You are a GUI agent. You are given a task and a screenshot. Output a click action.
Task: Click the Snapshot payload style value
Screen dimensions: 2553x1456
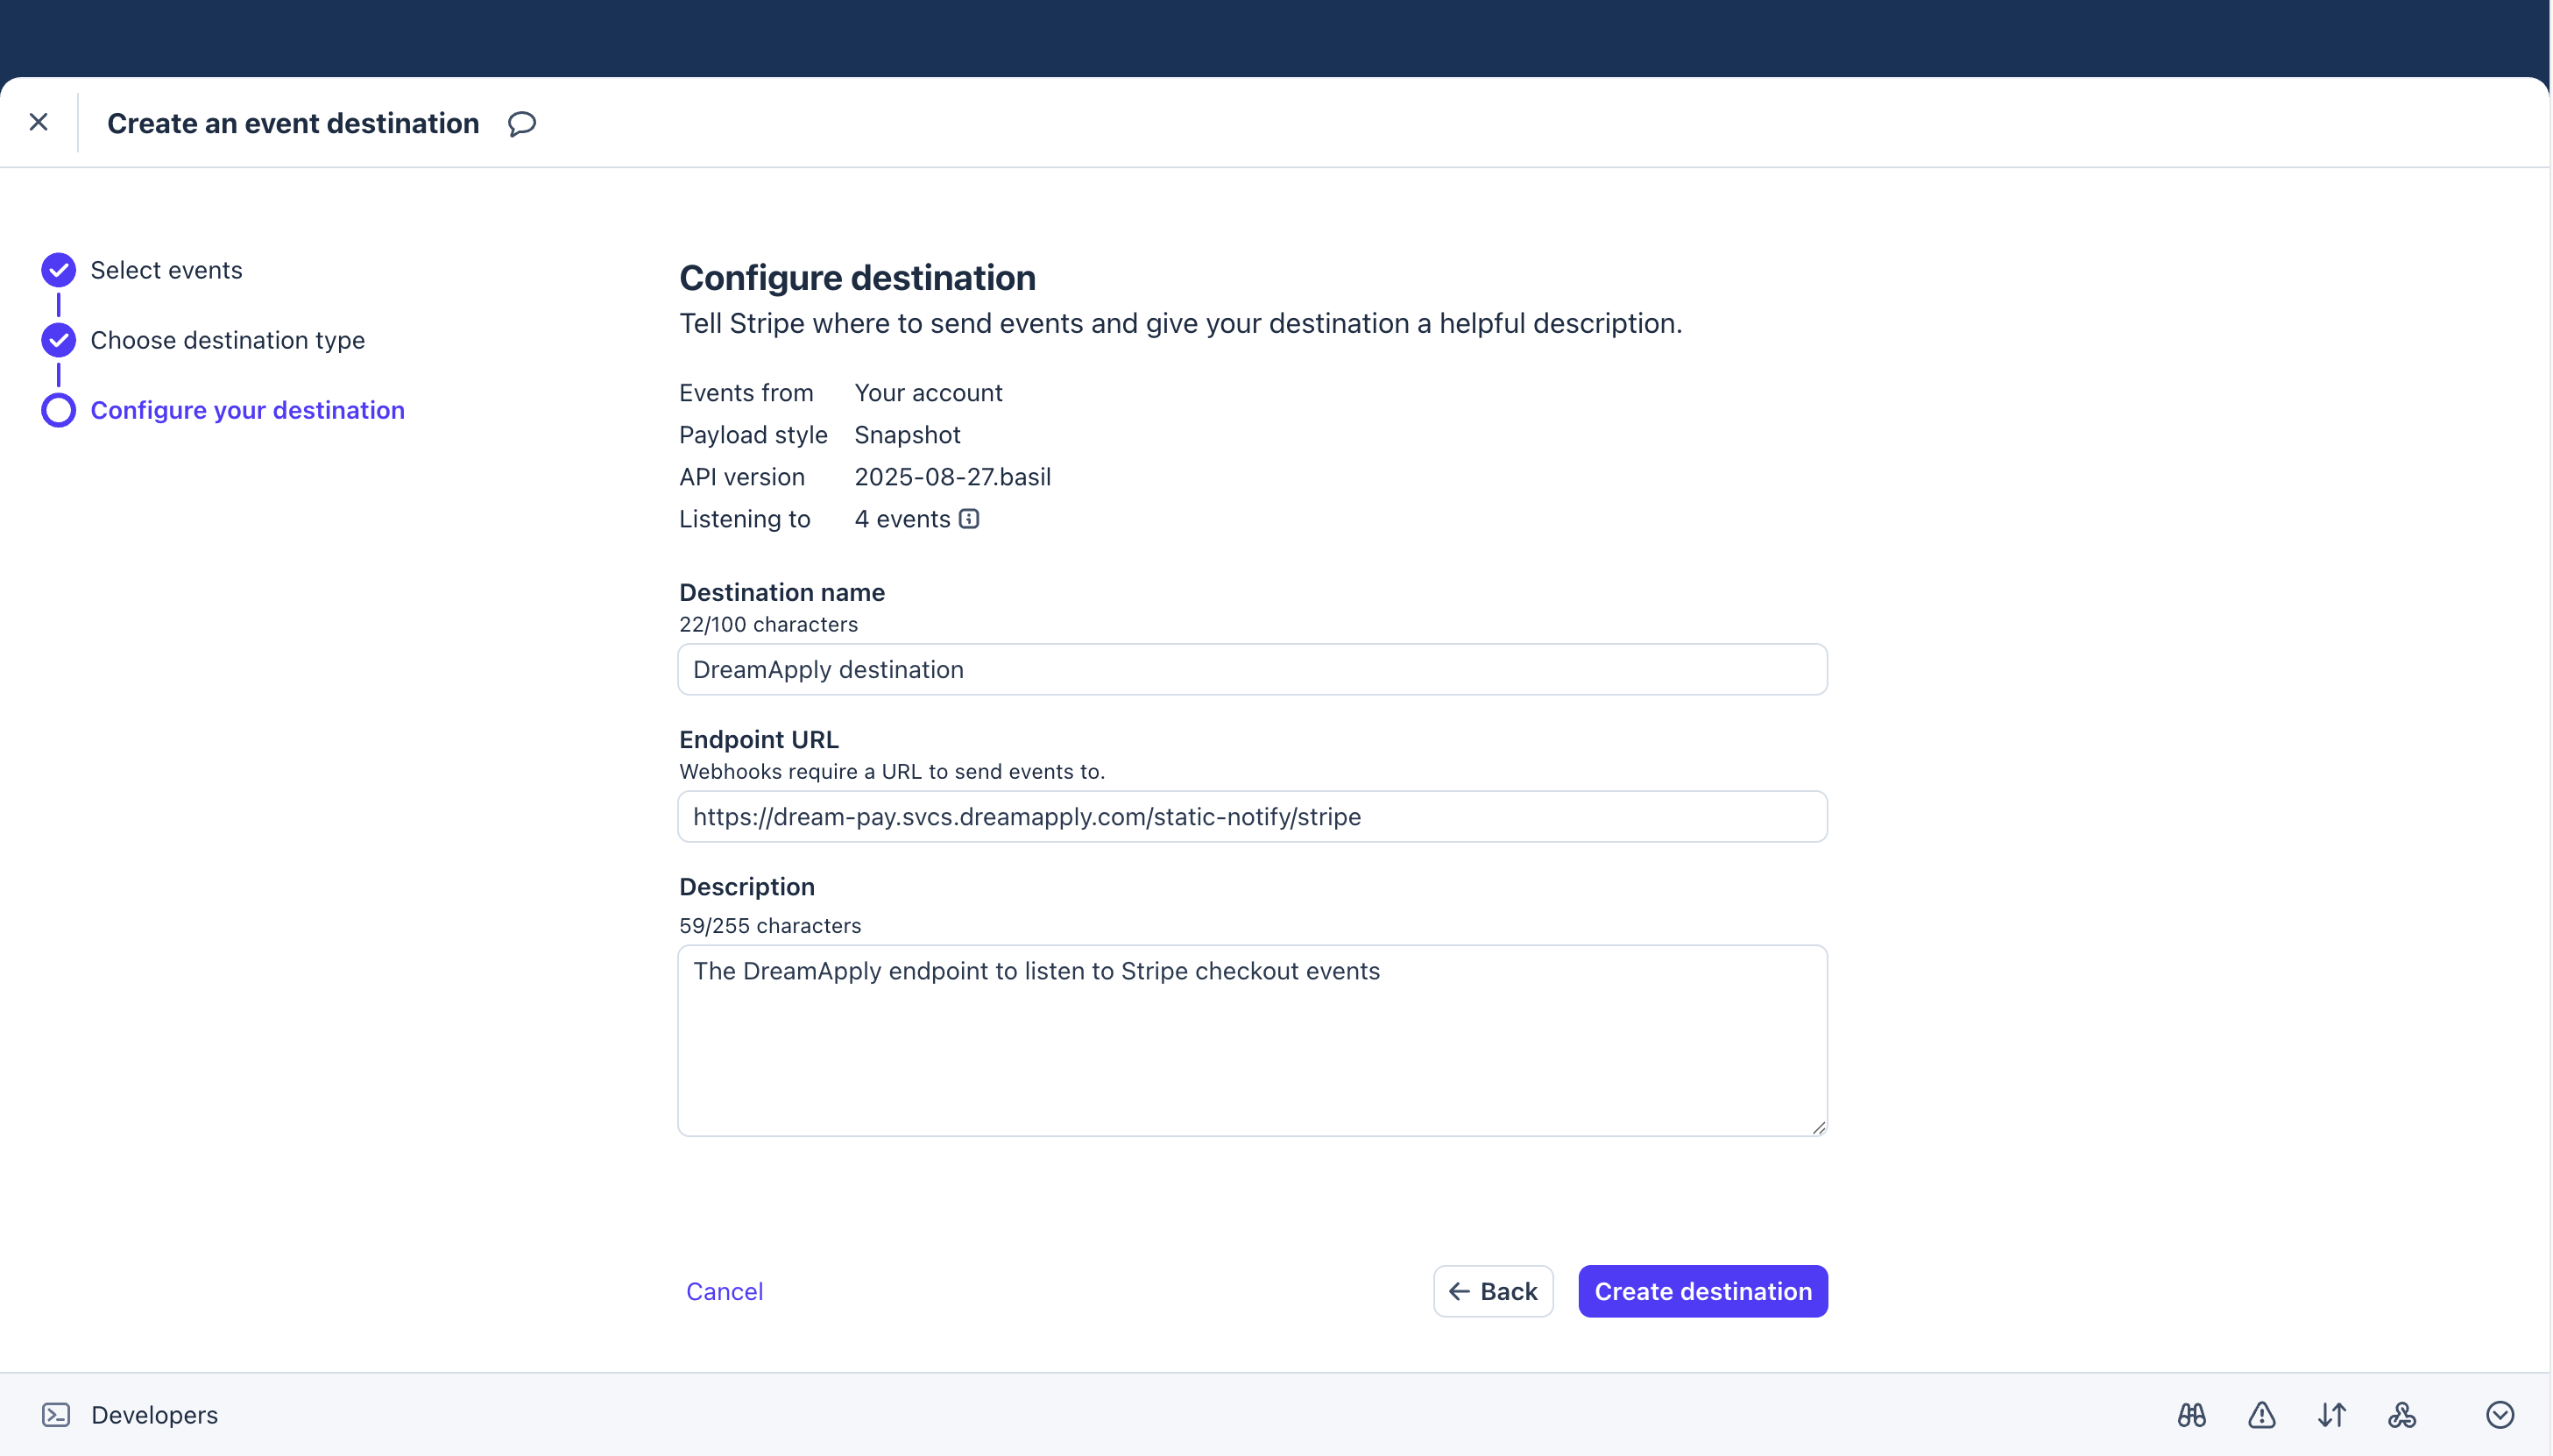pos(907,435)
